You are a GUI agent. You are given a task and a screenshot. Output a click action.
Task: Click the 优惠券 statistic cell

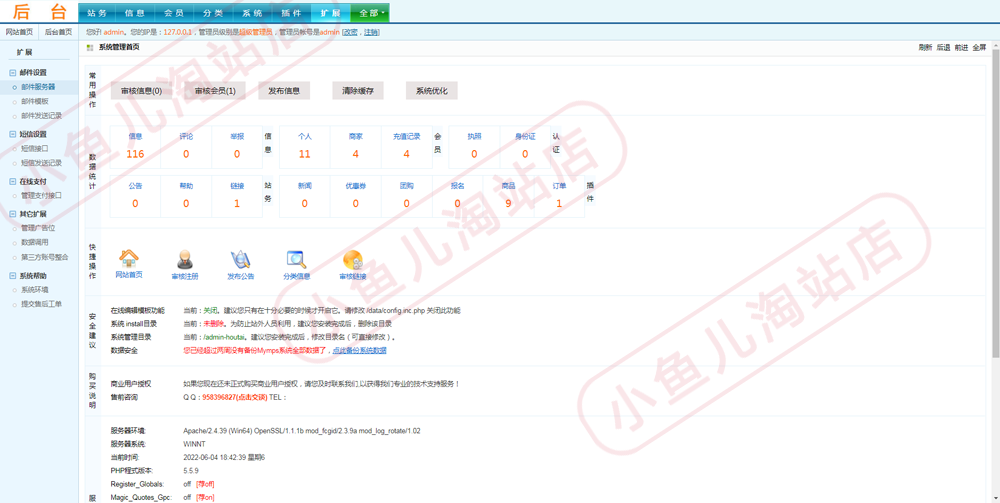tap(355, 196)
